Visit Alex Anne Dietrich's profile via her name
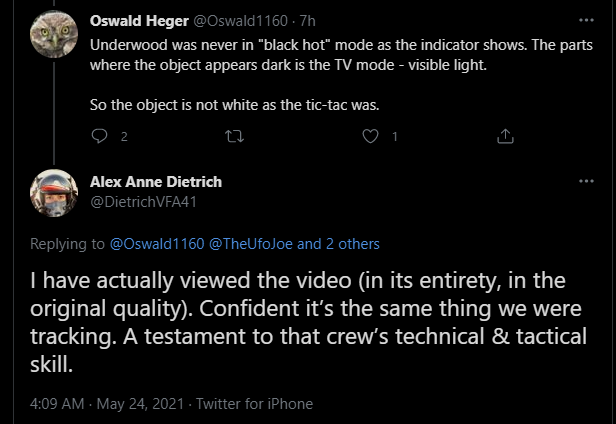Screen dimensions: 616x424 click(155, 181)
